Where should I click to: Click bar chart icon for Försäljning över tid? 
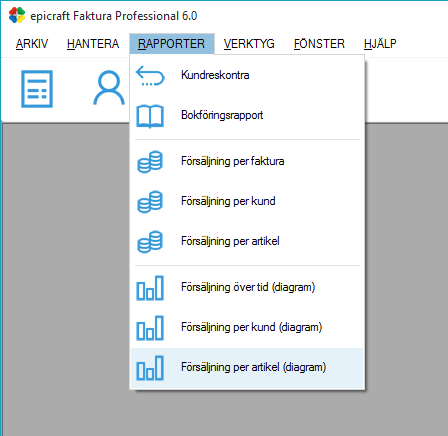[150, 288]
